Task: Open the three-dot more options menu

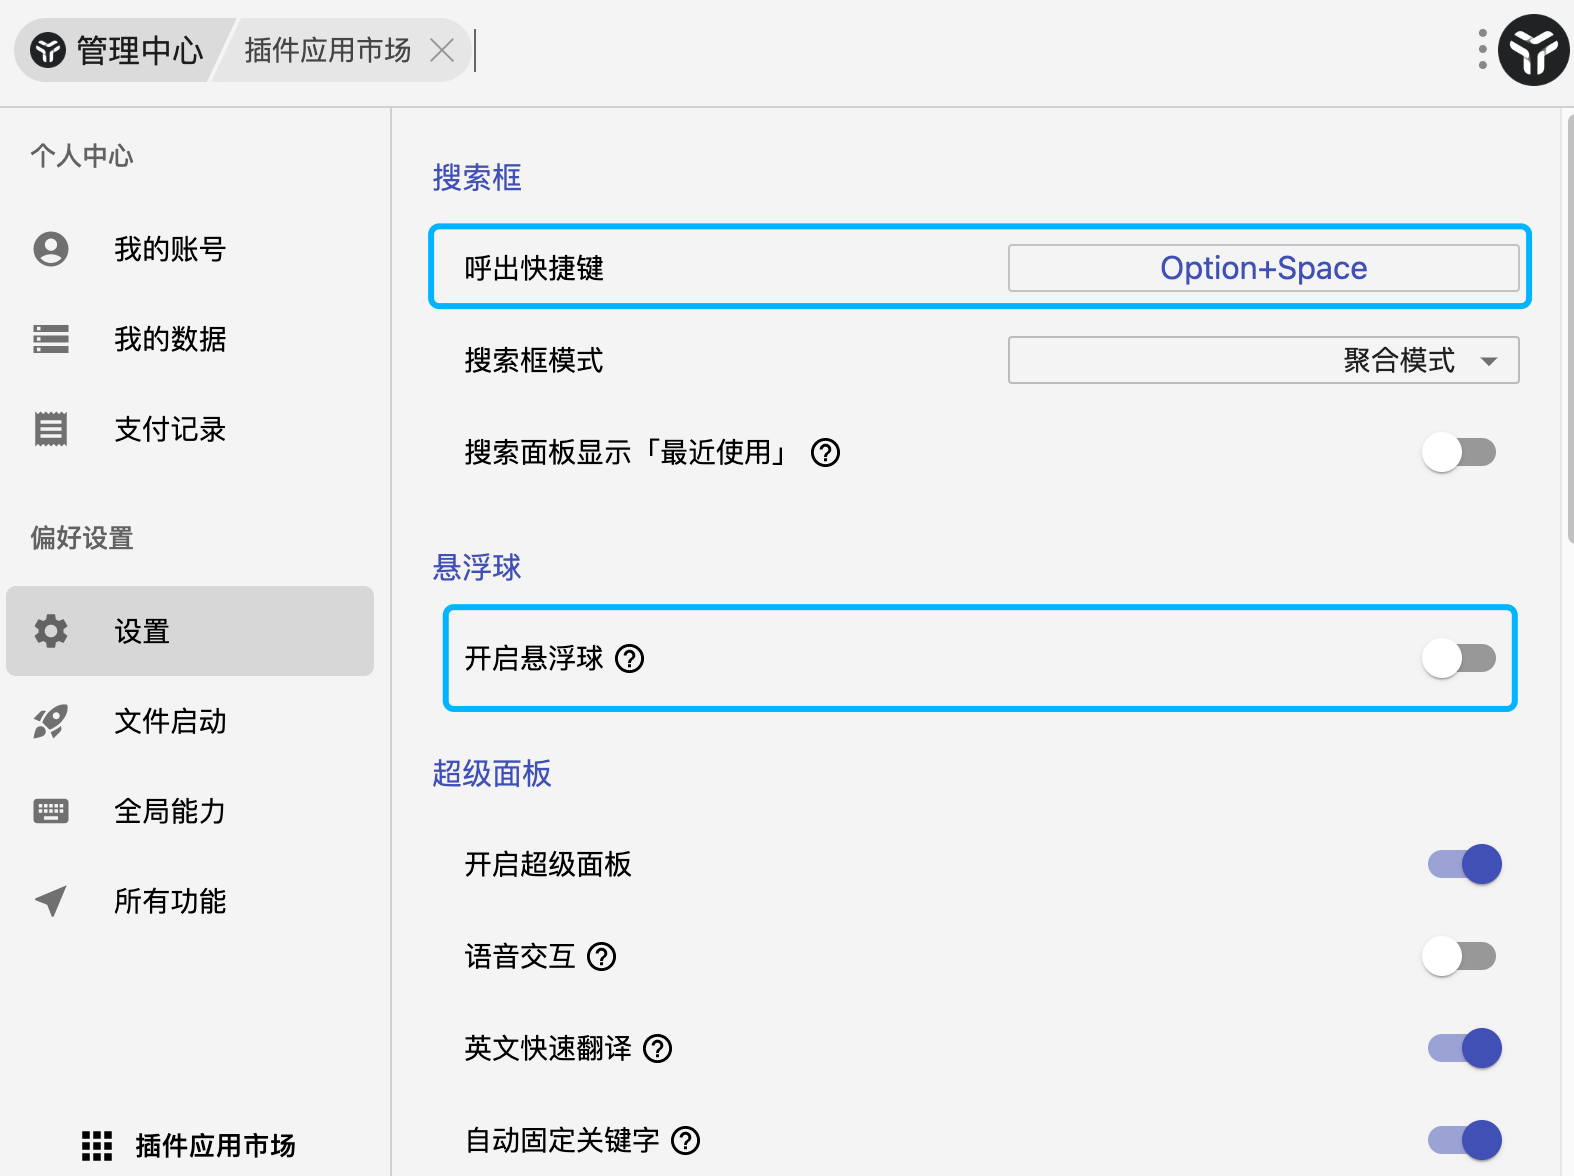Action: click(1482, 49)
